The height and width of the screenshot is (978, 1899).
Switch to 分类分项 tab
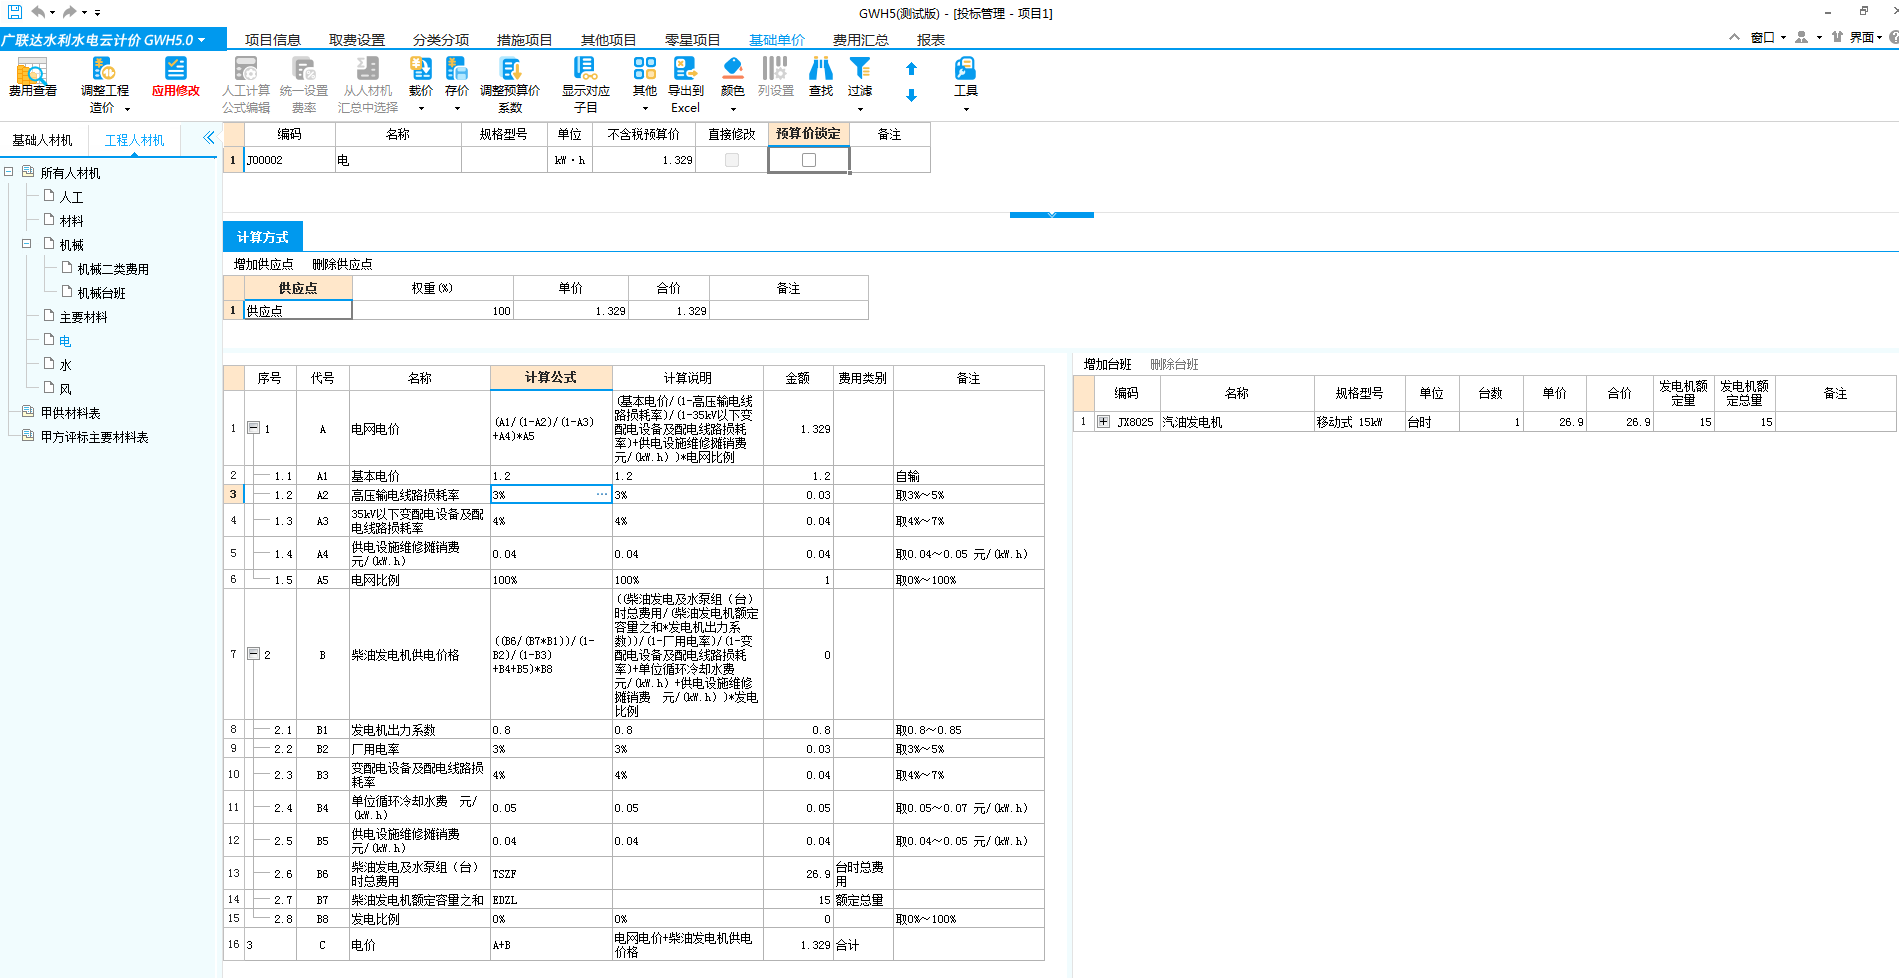[x=441, y=40]
